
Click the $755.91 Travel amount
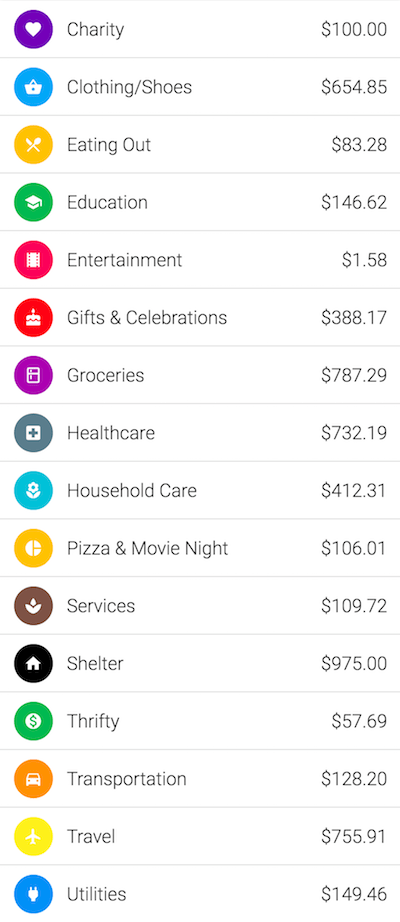tap(354, 836)
